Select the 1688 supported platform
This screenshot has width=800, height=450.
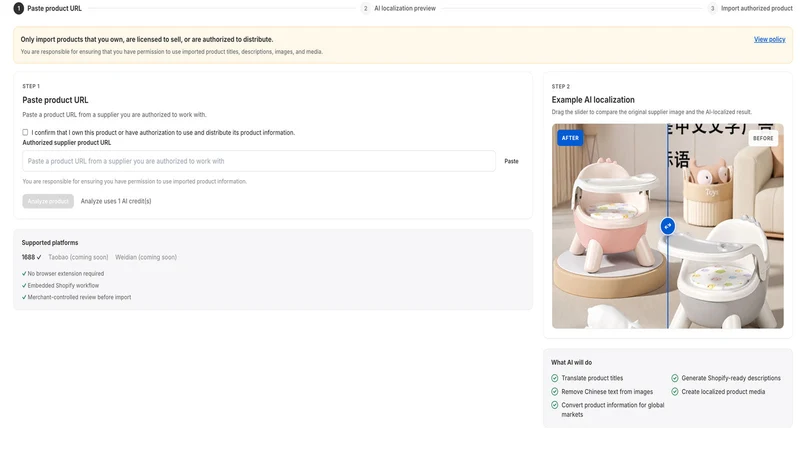point(32,257)
